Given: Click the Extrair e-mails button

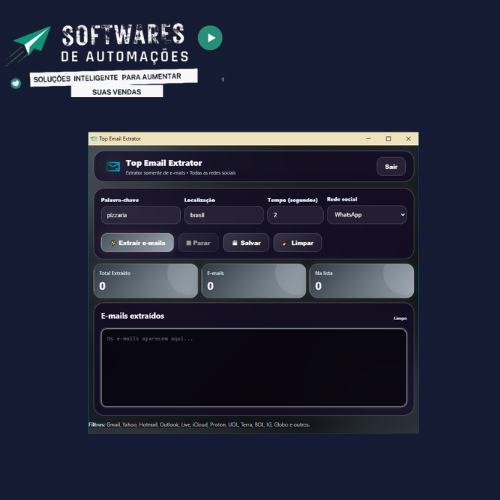Looking at the screenshot, I should point(137,243).
